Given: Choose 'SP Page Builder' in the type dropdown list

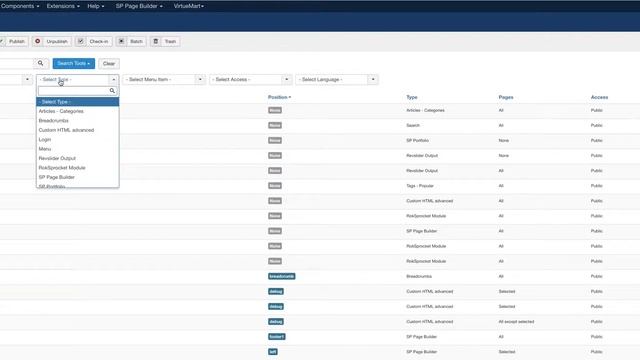Looking at the screenshot, I should [78, 177].
